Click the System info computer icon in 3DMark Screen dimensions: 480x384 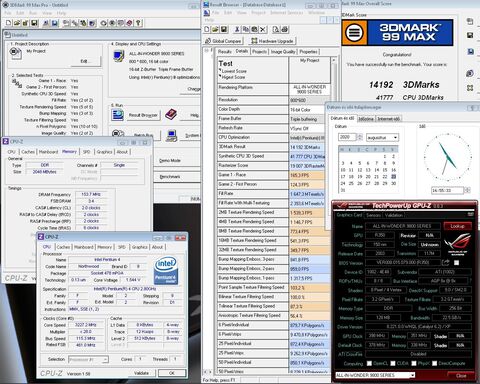171,135
